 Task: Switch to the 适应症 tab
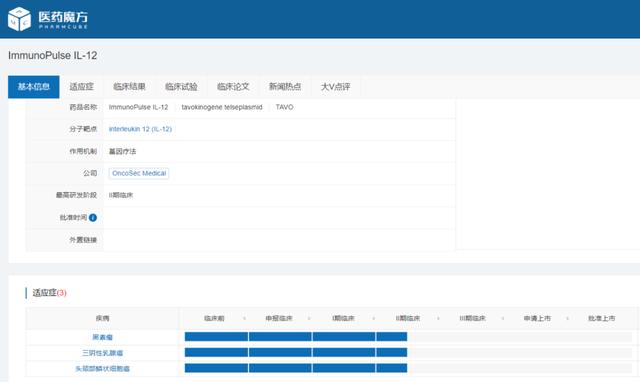click(x=81, y=87)
